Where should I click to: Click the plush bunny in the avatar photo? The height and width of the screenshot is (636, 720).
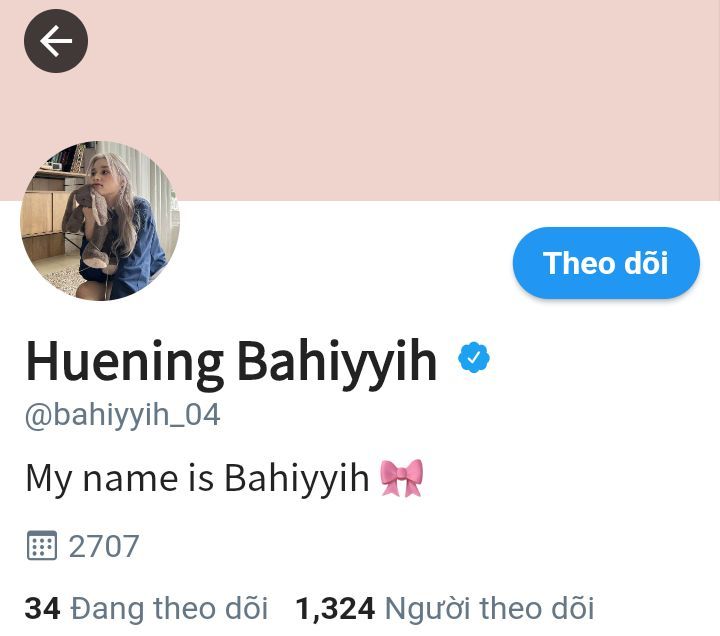(x=90, y=225)
